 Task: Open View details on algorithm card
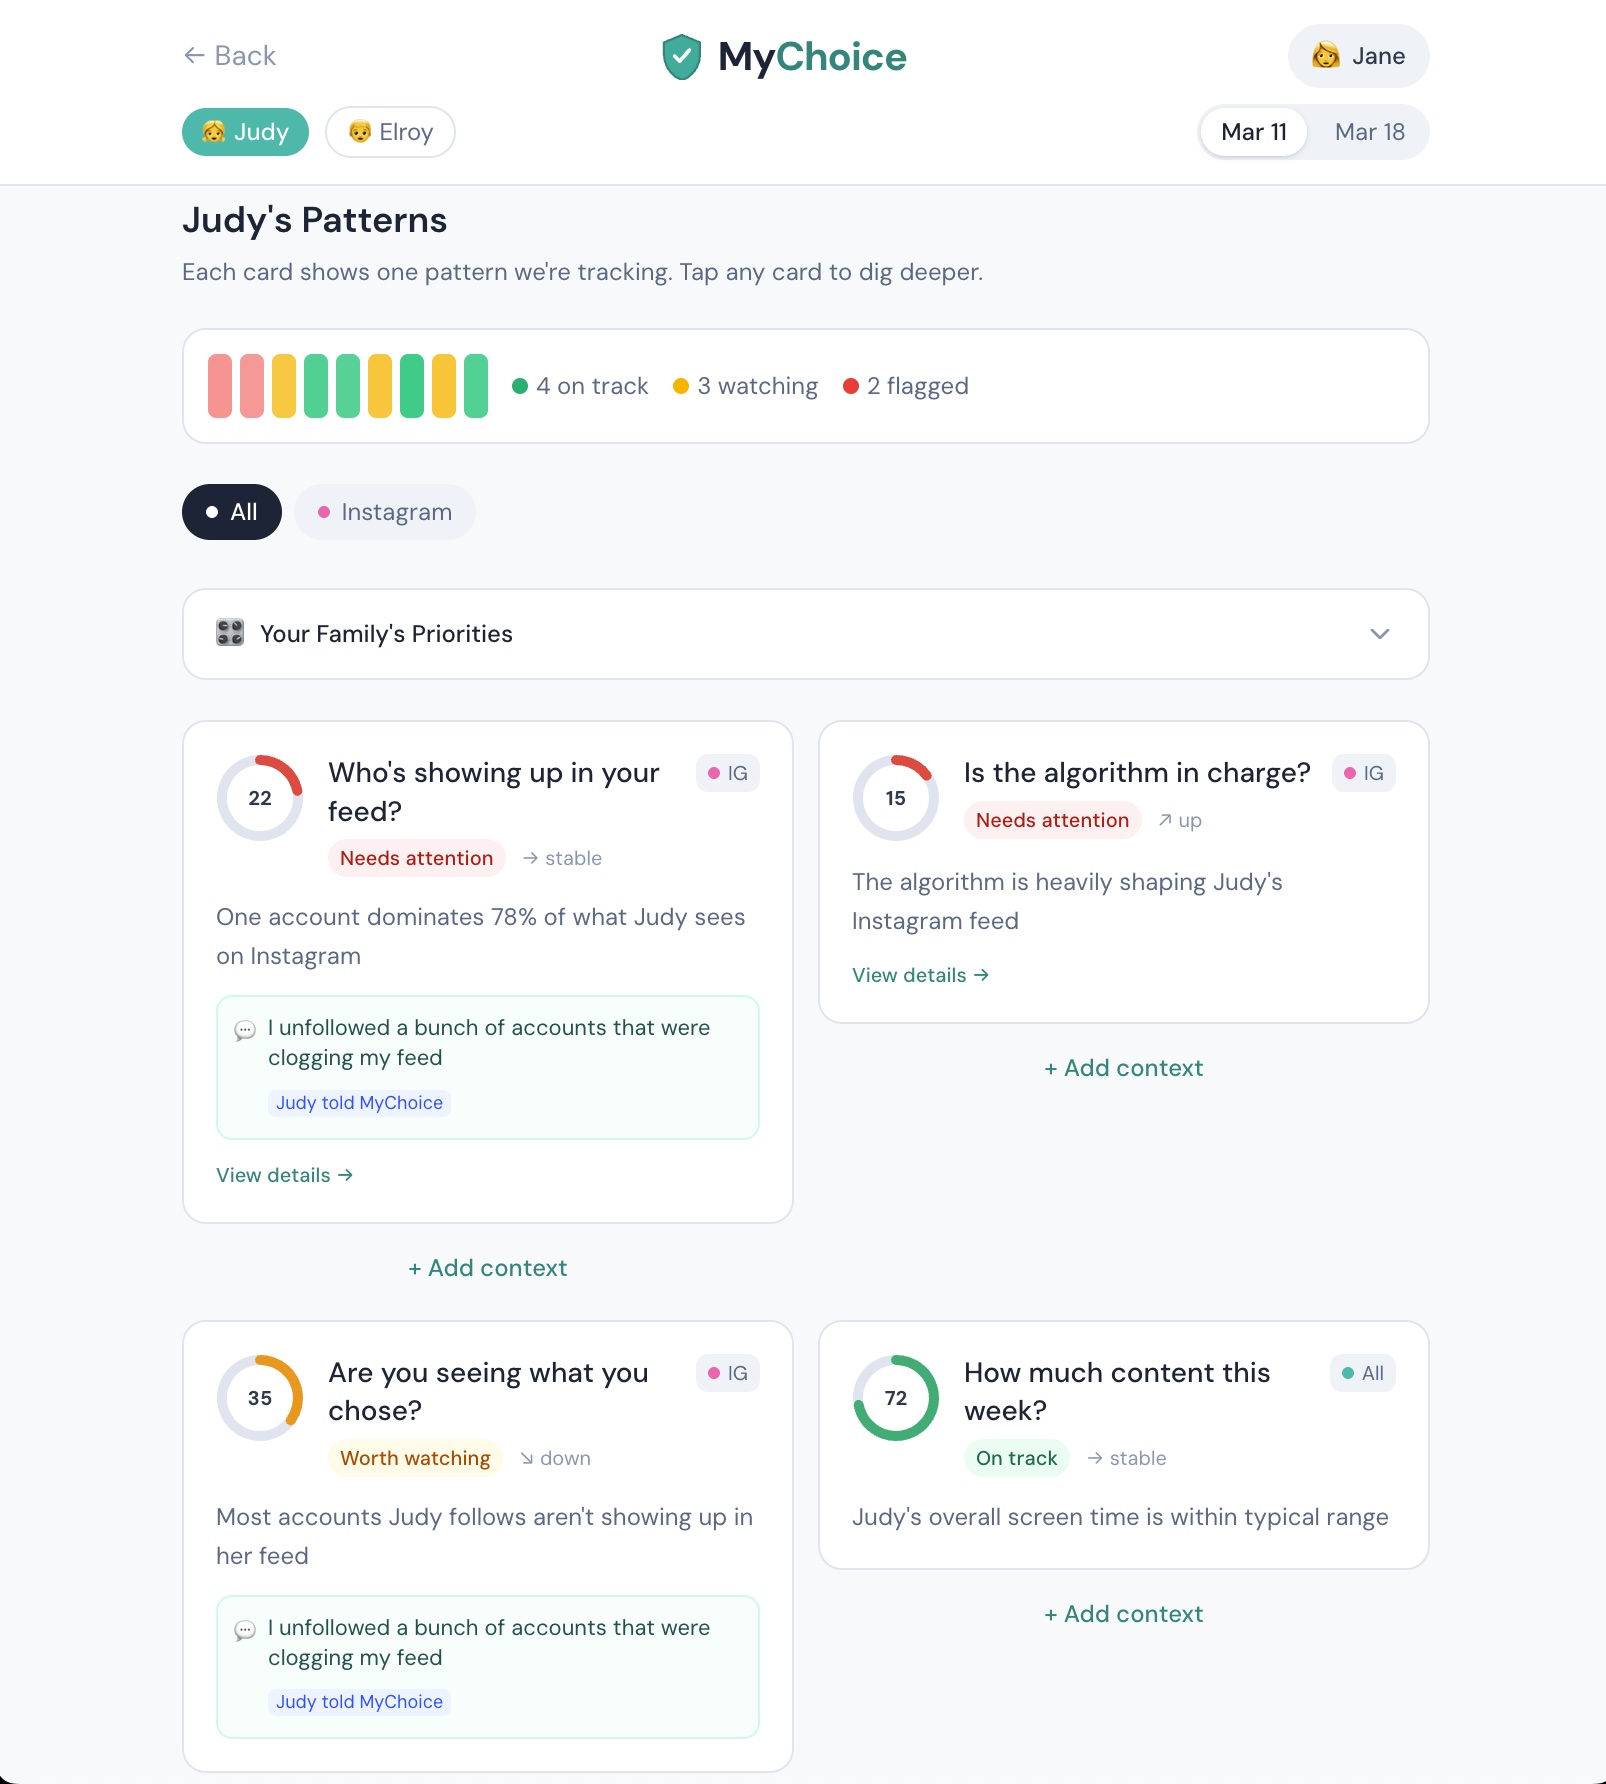click(x=921, y=975)
